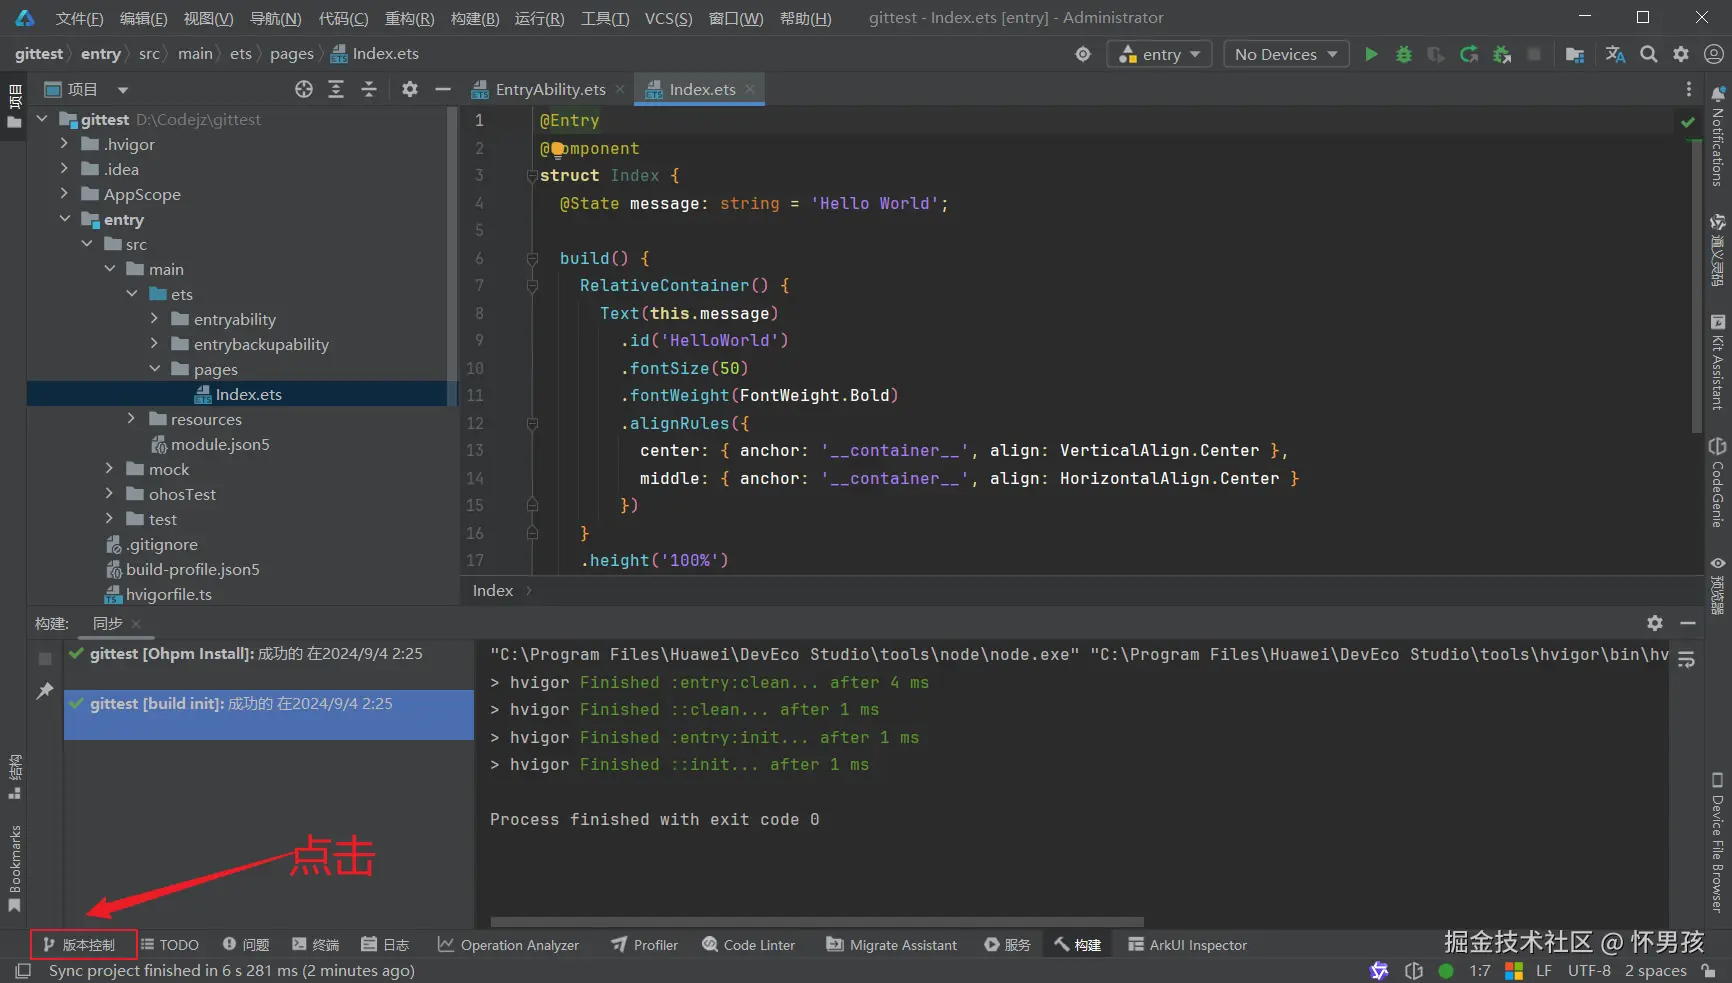
Task: Click the horizontal scrollbar in build output
Action: click(816, 922)
